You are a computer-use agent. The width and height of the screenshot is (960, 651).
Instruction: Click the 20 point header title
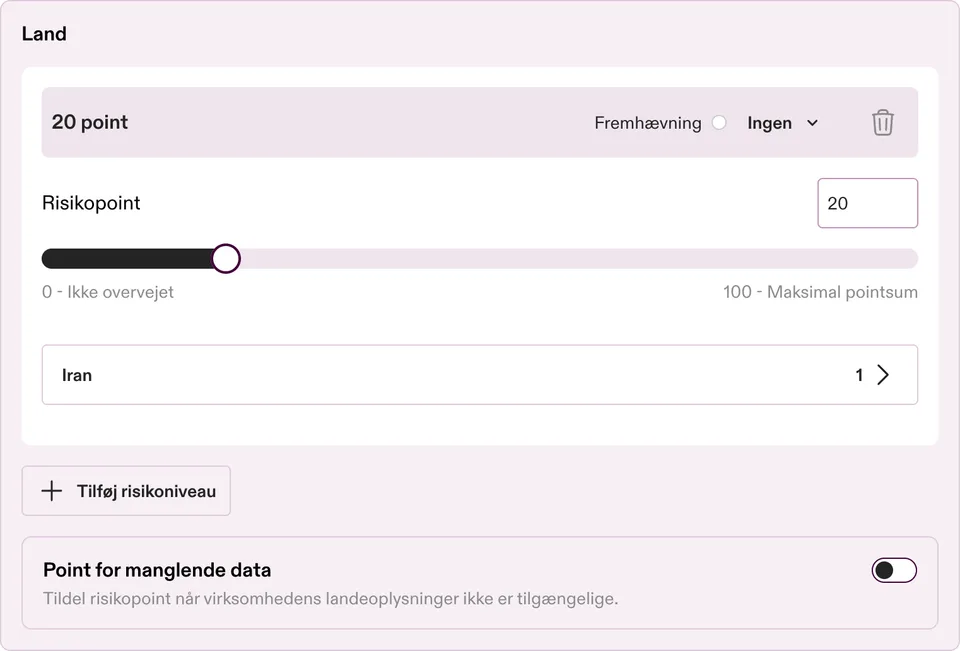[90, 122]
